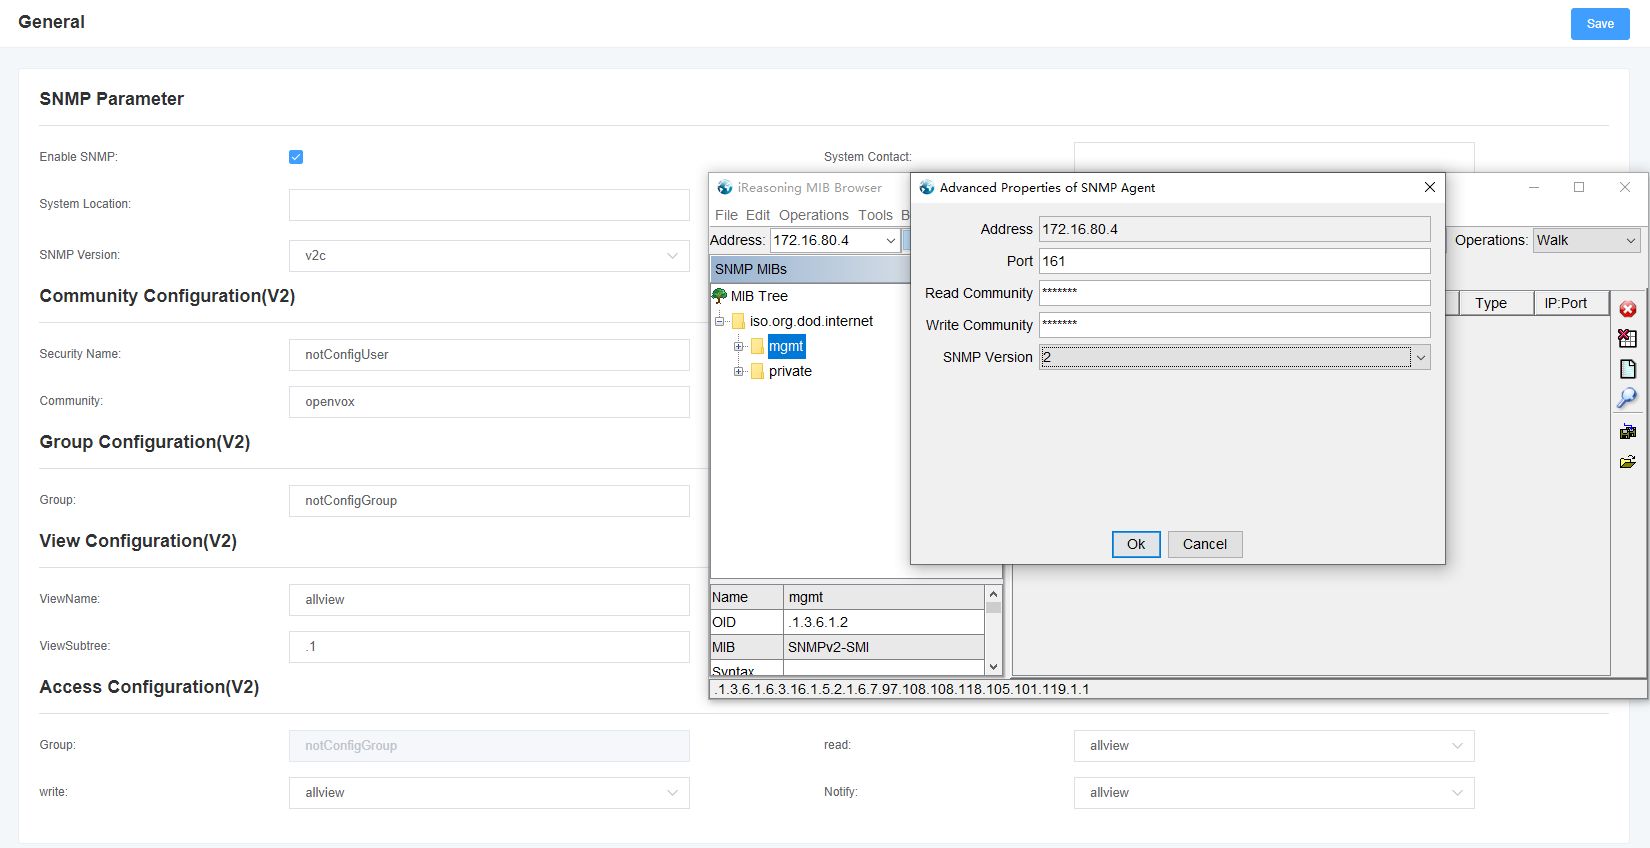Screen dimensions: 1650x848
Task: Click the iso.org.dod.internet folder icon
Action: pyautogui.click(x=738, y=321)
